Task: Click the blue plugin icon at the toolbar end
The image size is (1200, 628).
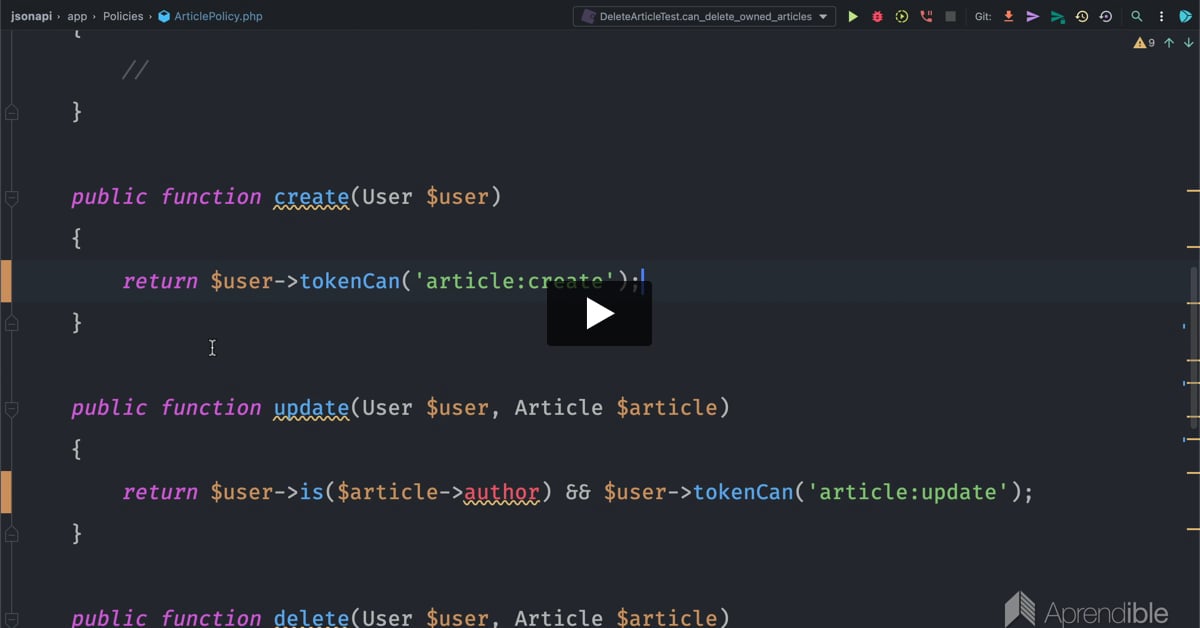Action: coord(1185,17)
